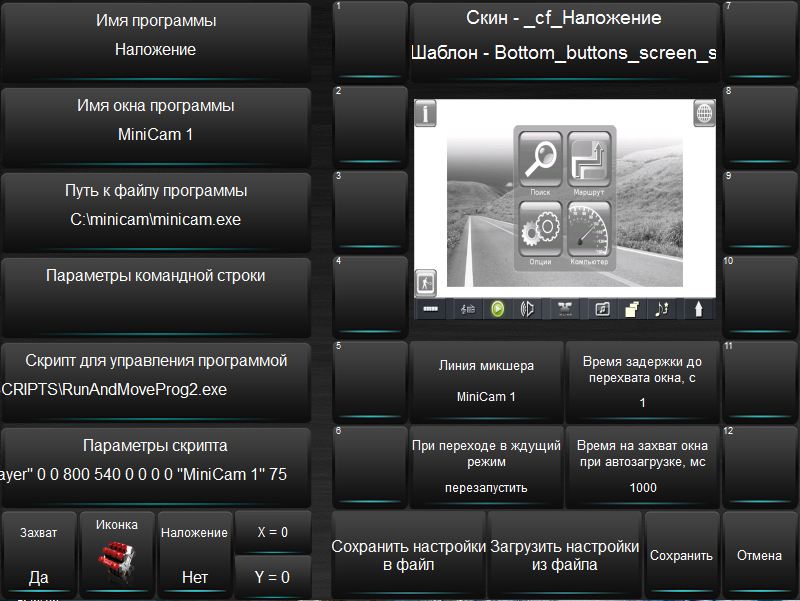Click the Отмена button
The image size is (800, 601).
click(x=759, y=555)
